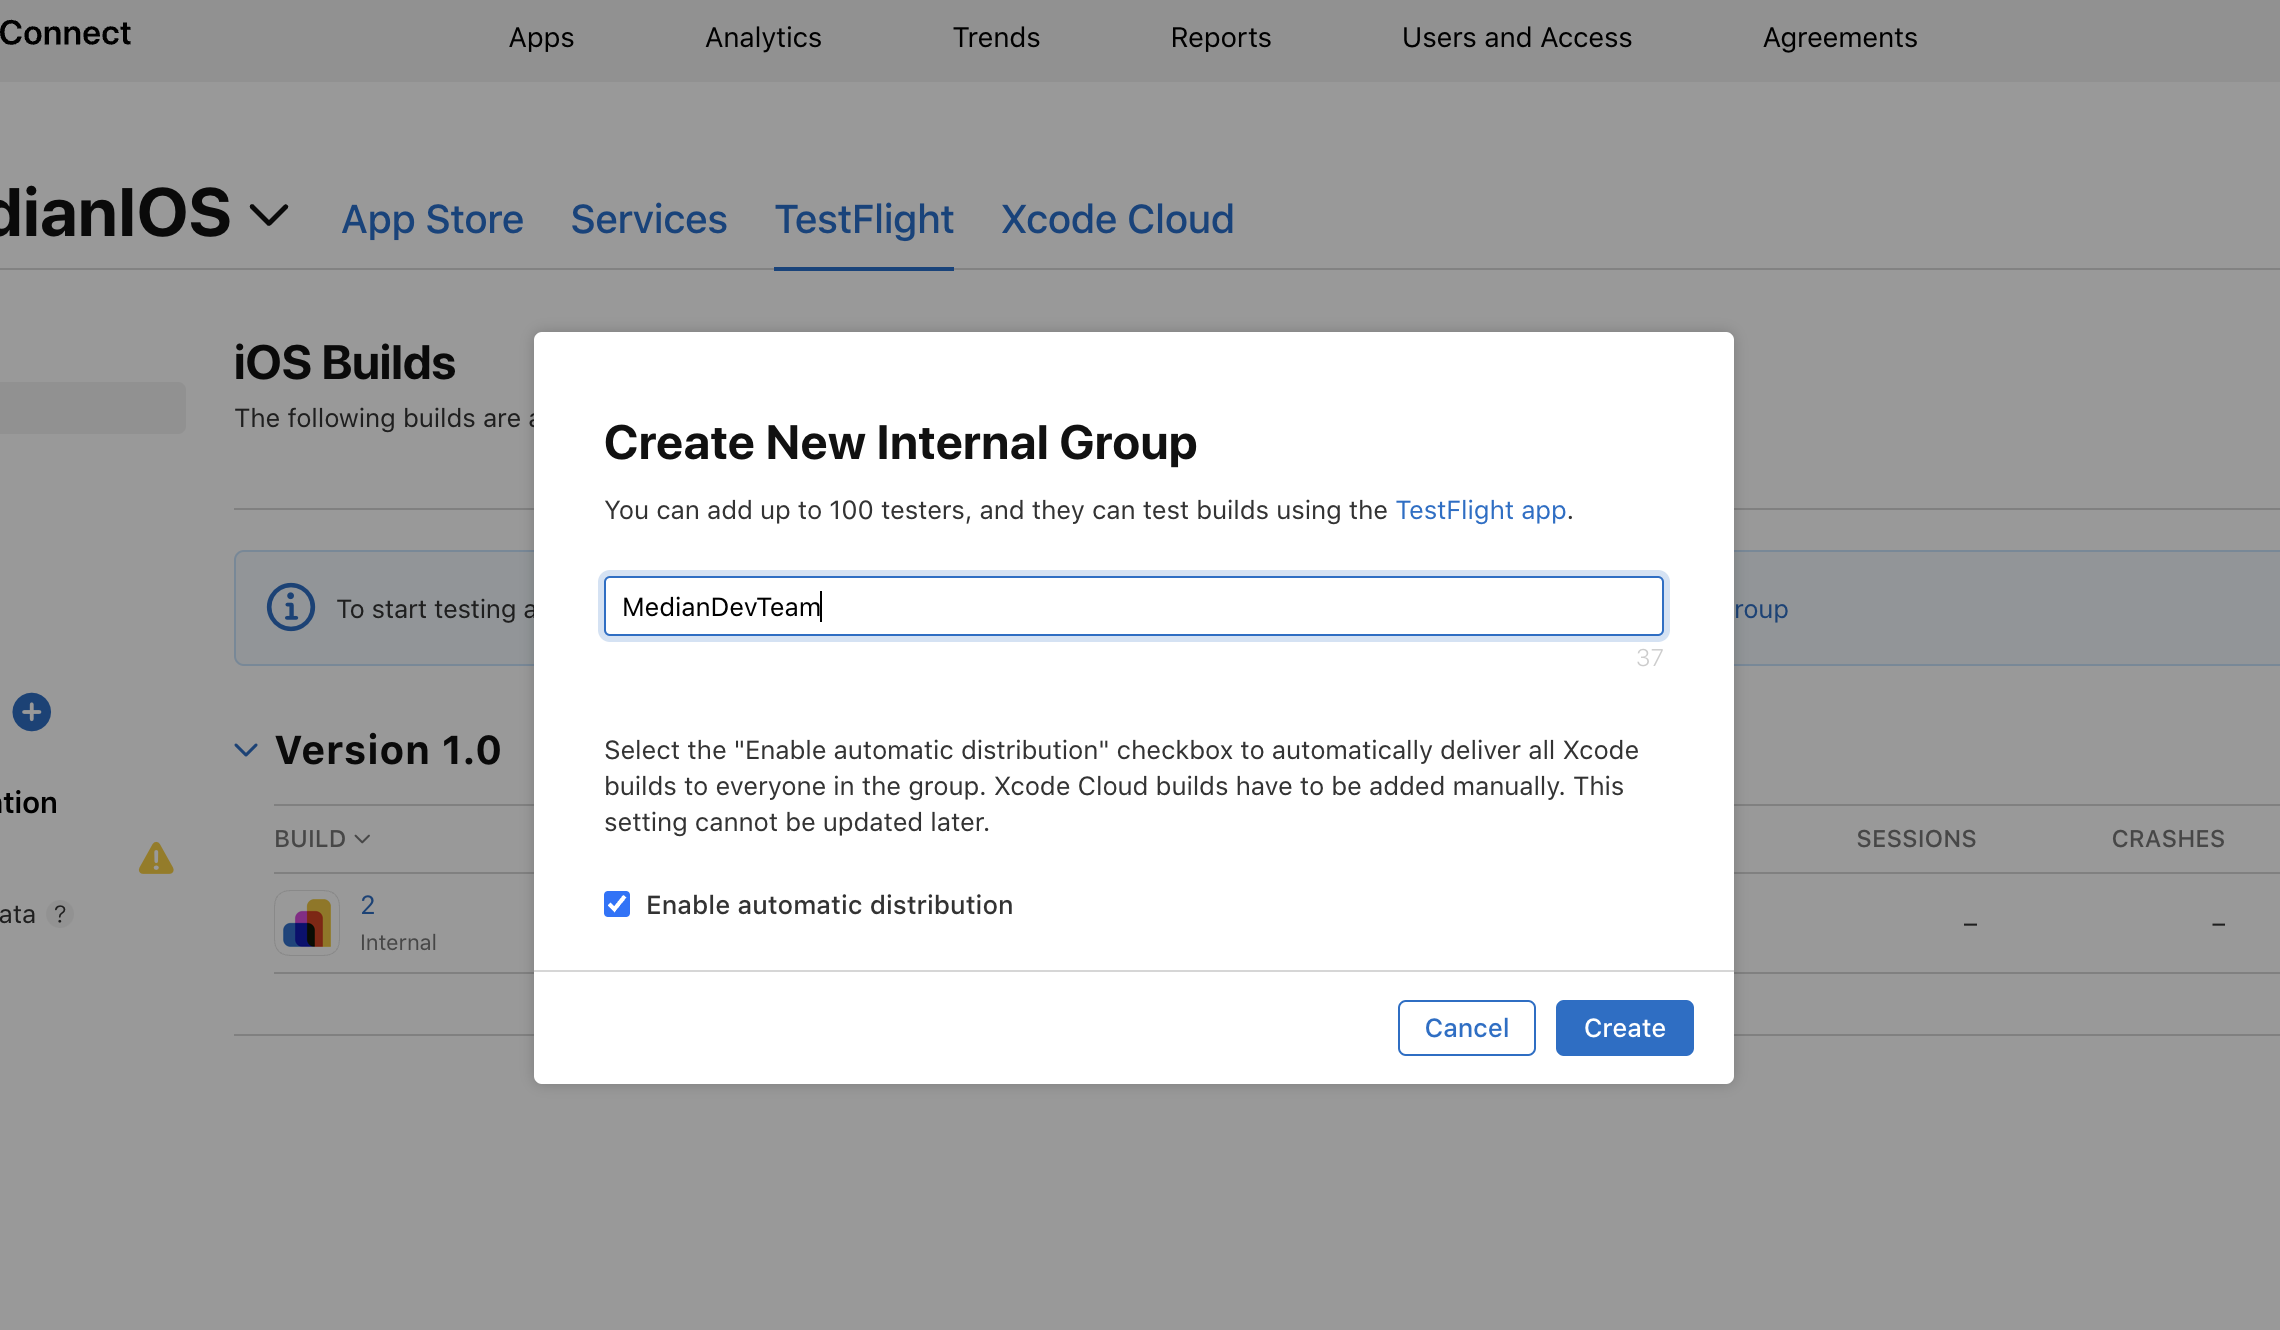Open the Apps menu item
Image resolution: width=2280 pixels, height=1330 pixels.
click(x=541, y=37)
